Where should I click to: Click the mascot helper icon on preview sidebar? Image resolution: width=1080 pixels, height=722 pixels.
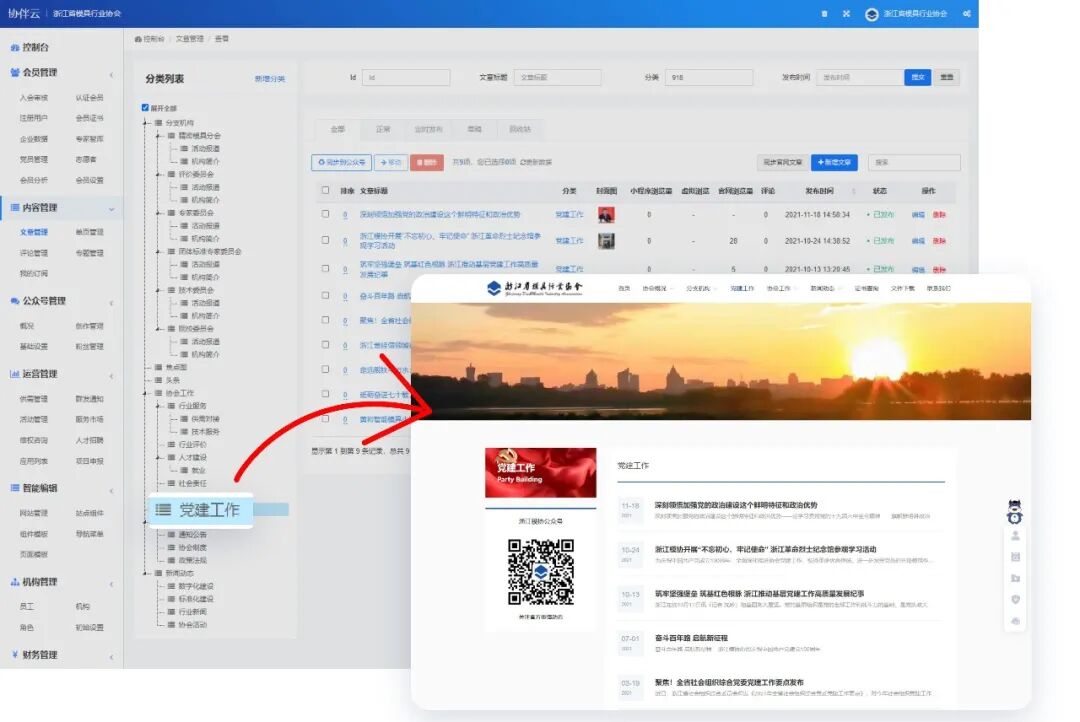click(1014, 512)
